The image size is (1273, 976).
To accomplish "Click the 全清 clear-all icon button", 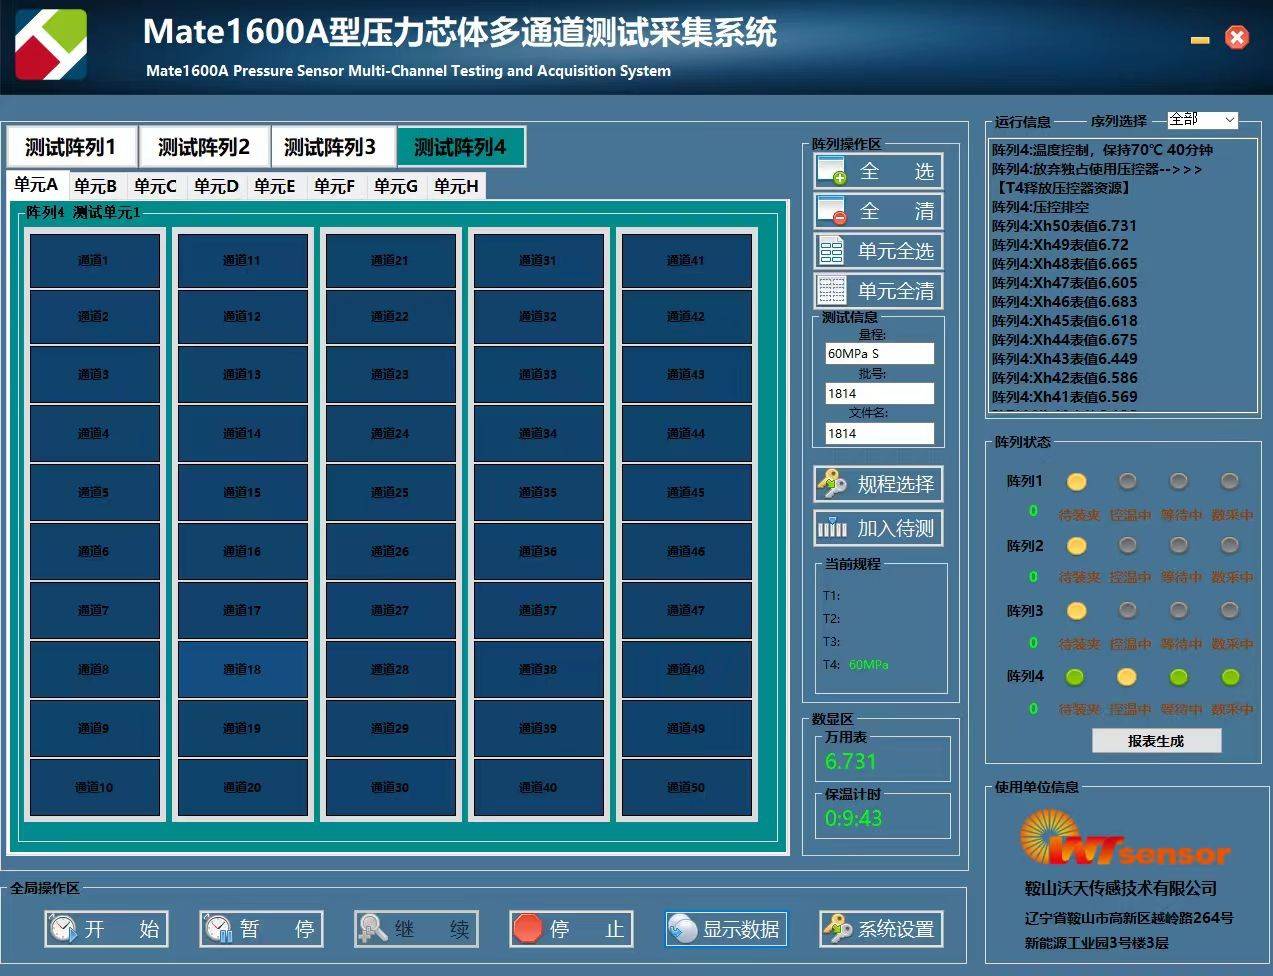I will tap(878, 211).
